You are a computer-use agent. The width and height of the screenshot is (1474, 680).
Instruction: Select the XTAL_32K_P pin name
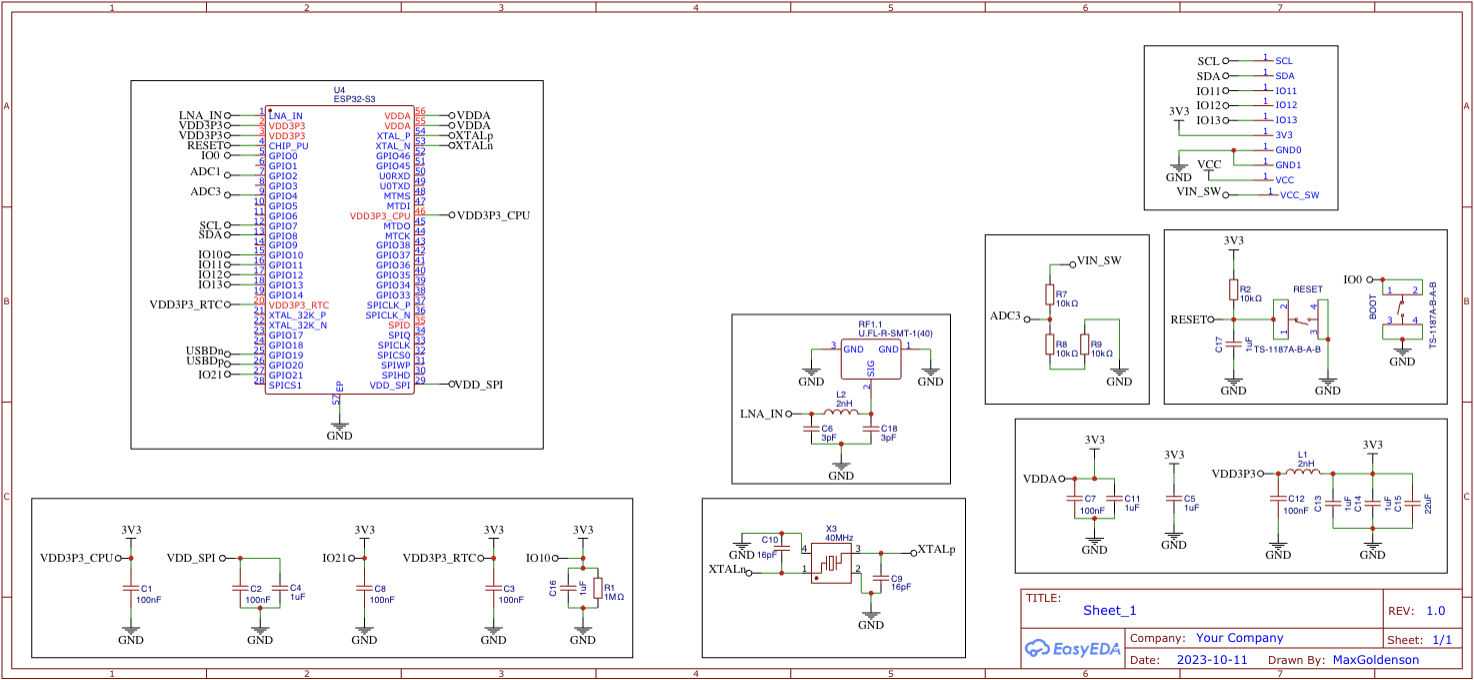(x=297, y=315)
